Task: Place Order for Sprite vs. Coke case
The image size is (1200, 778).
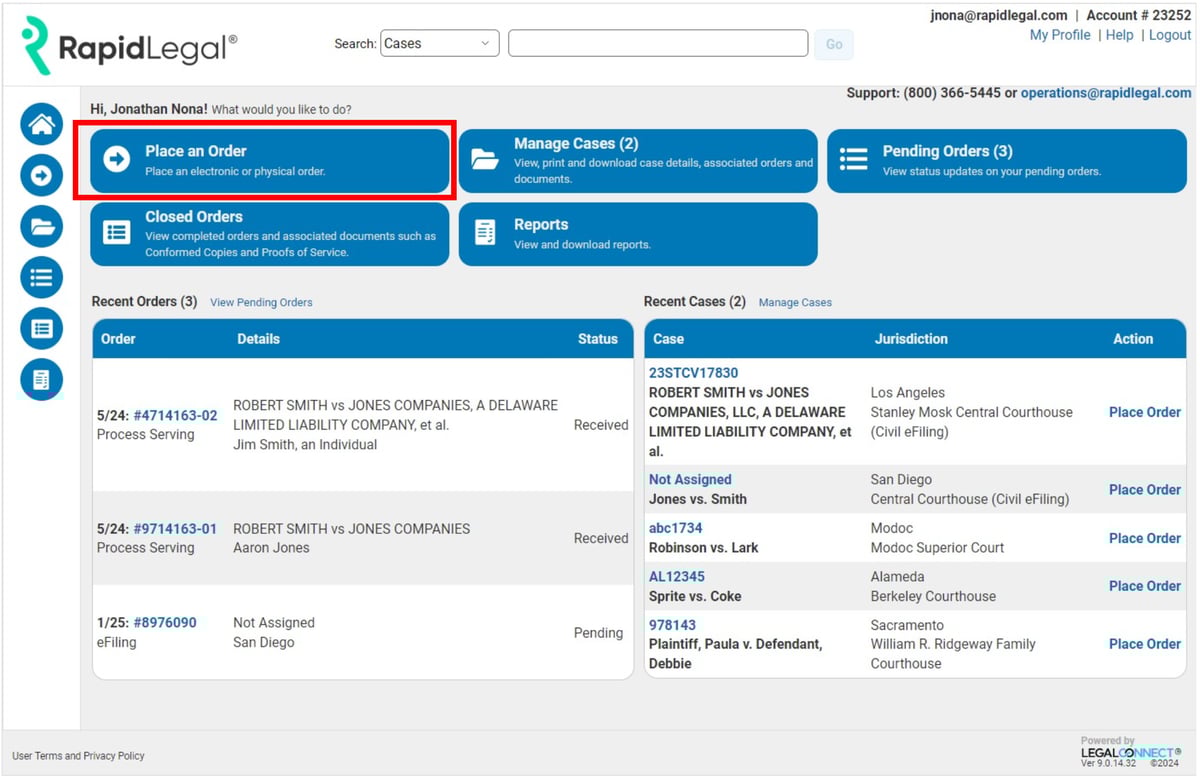Action: 1144,586
